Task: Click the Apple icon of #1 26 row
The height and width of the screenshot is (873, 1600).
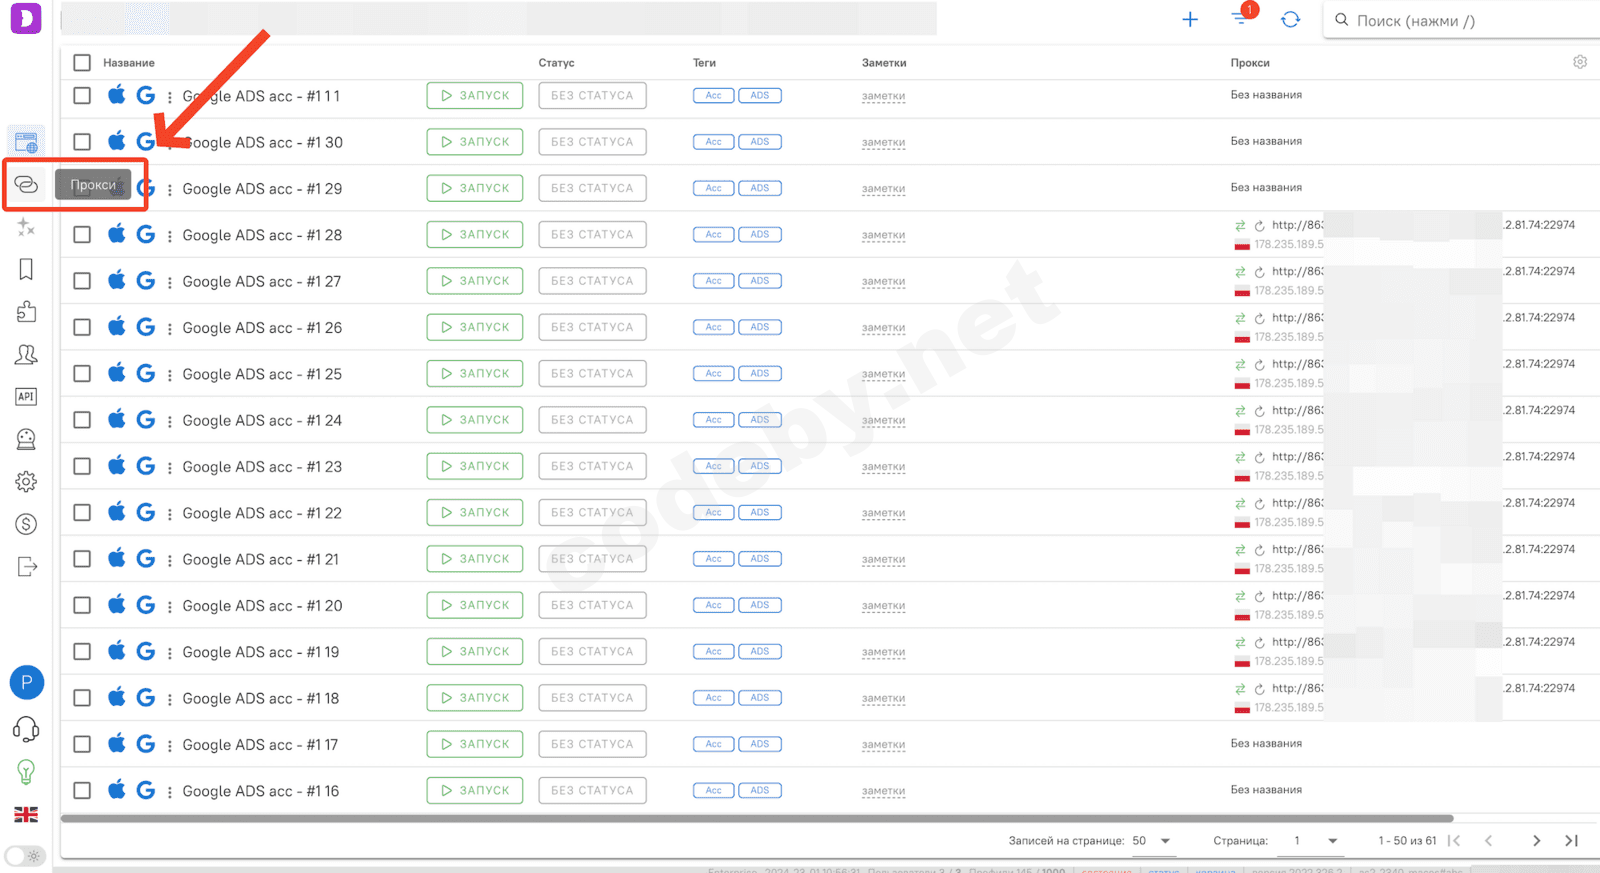Action: (x=117, y=327)
